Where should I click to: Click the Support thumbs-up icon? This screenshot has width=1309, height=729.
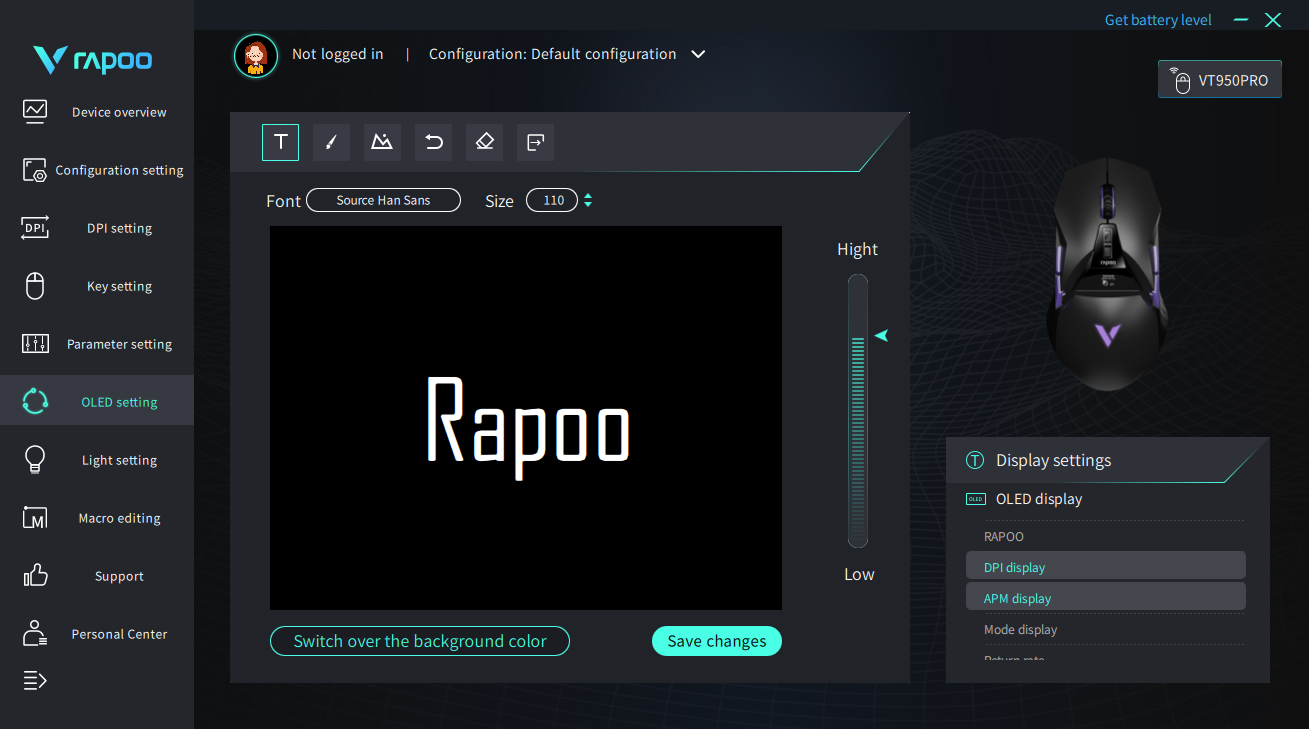coord(35,575)
